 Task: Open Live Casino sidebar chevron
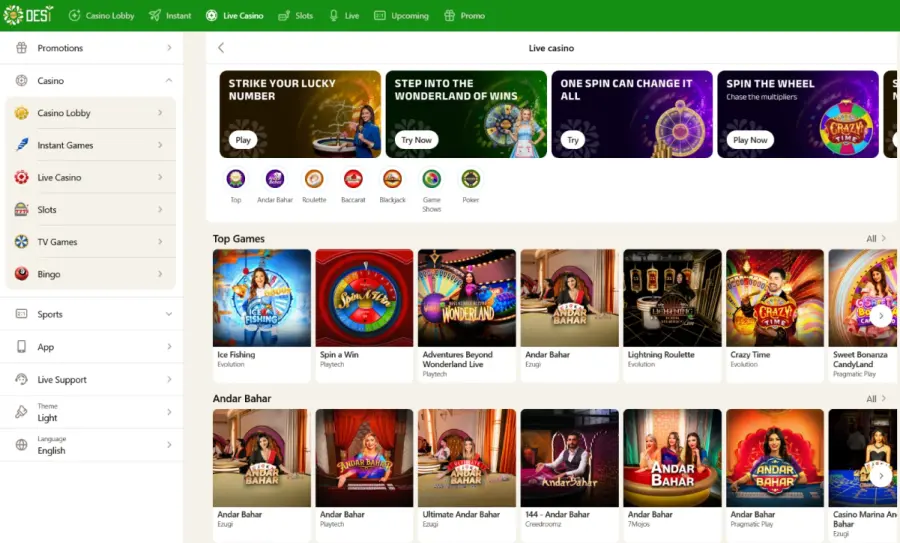click(x=160, y=177)
